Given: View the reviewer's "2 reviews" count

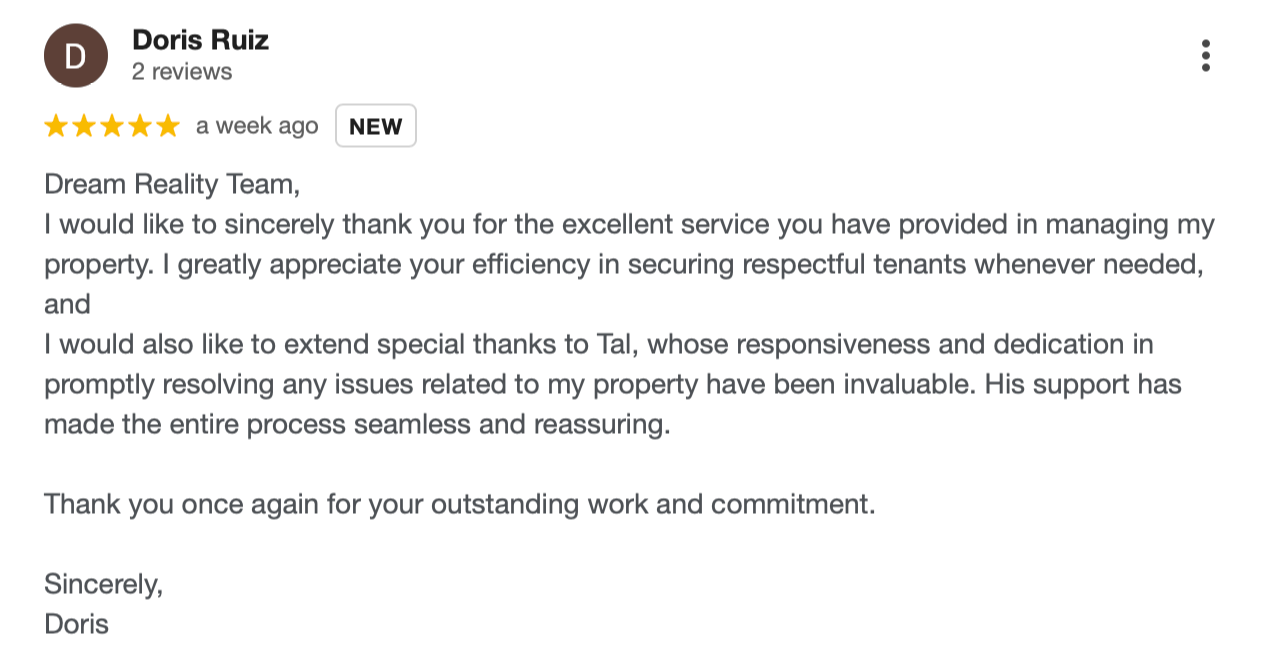Looking at the screenshot, I should (x=182, y=72).
